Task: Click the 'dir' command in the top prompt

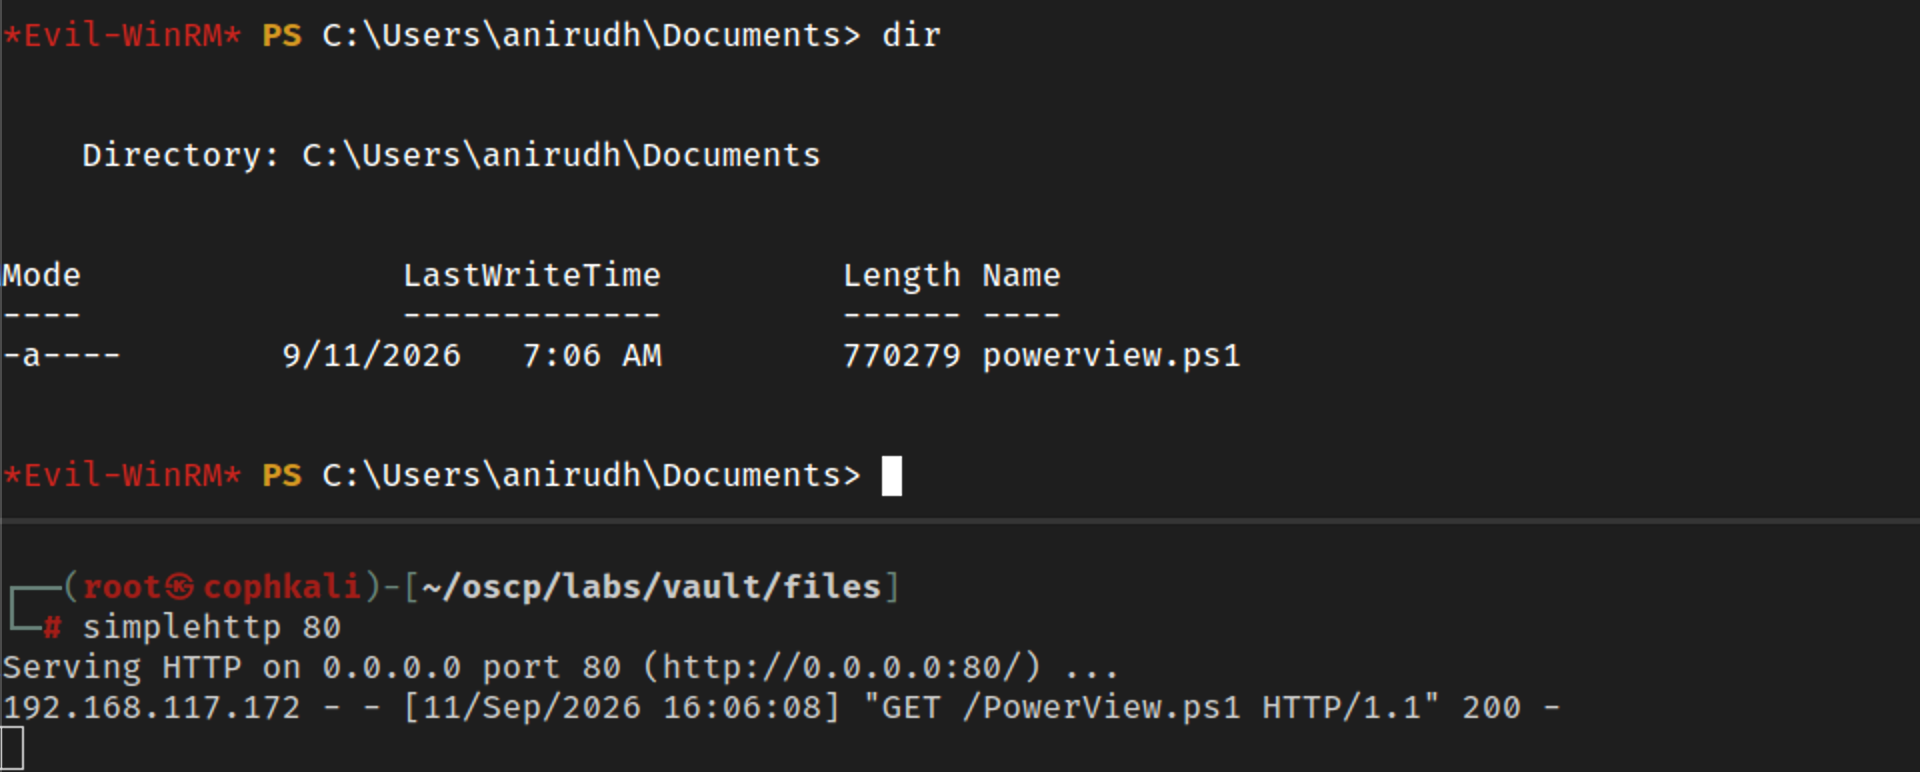Action: click(x=911, y=35)
